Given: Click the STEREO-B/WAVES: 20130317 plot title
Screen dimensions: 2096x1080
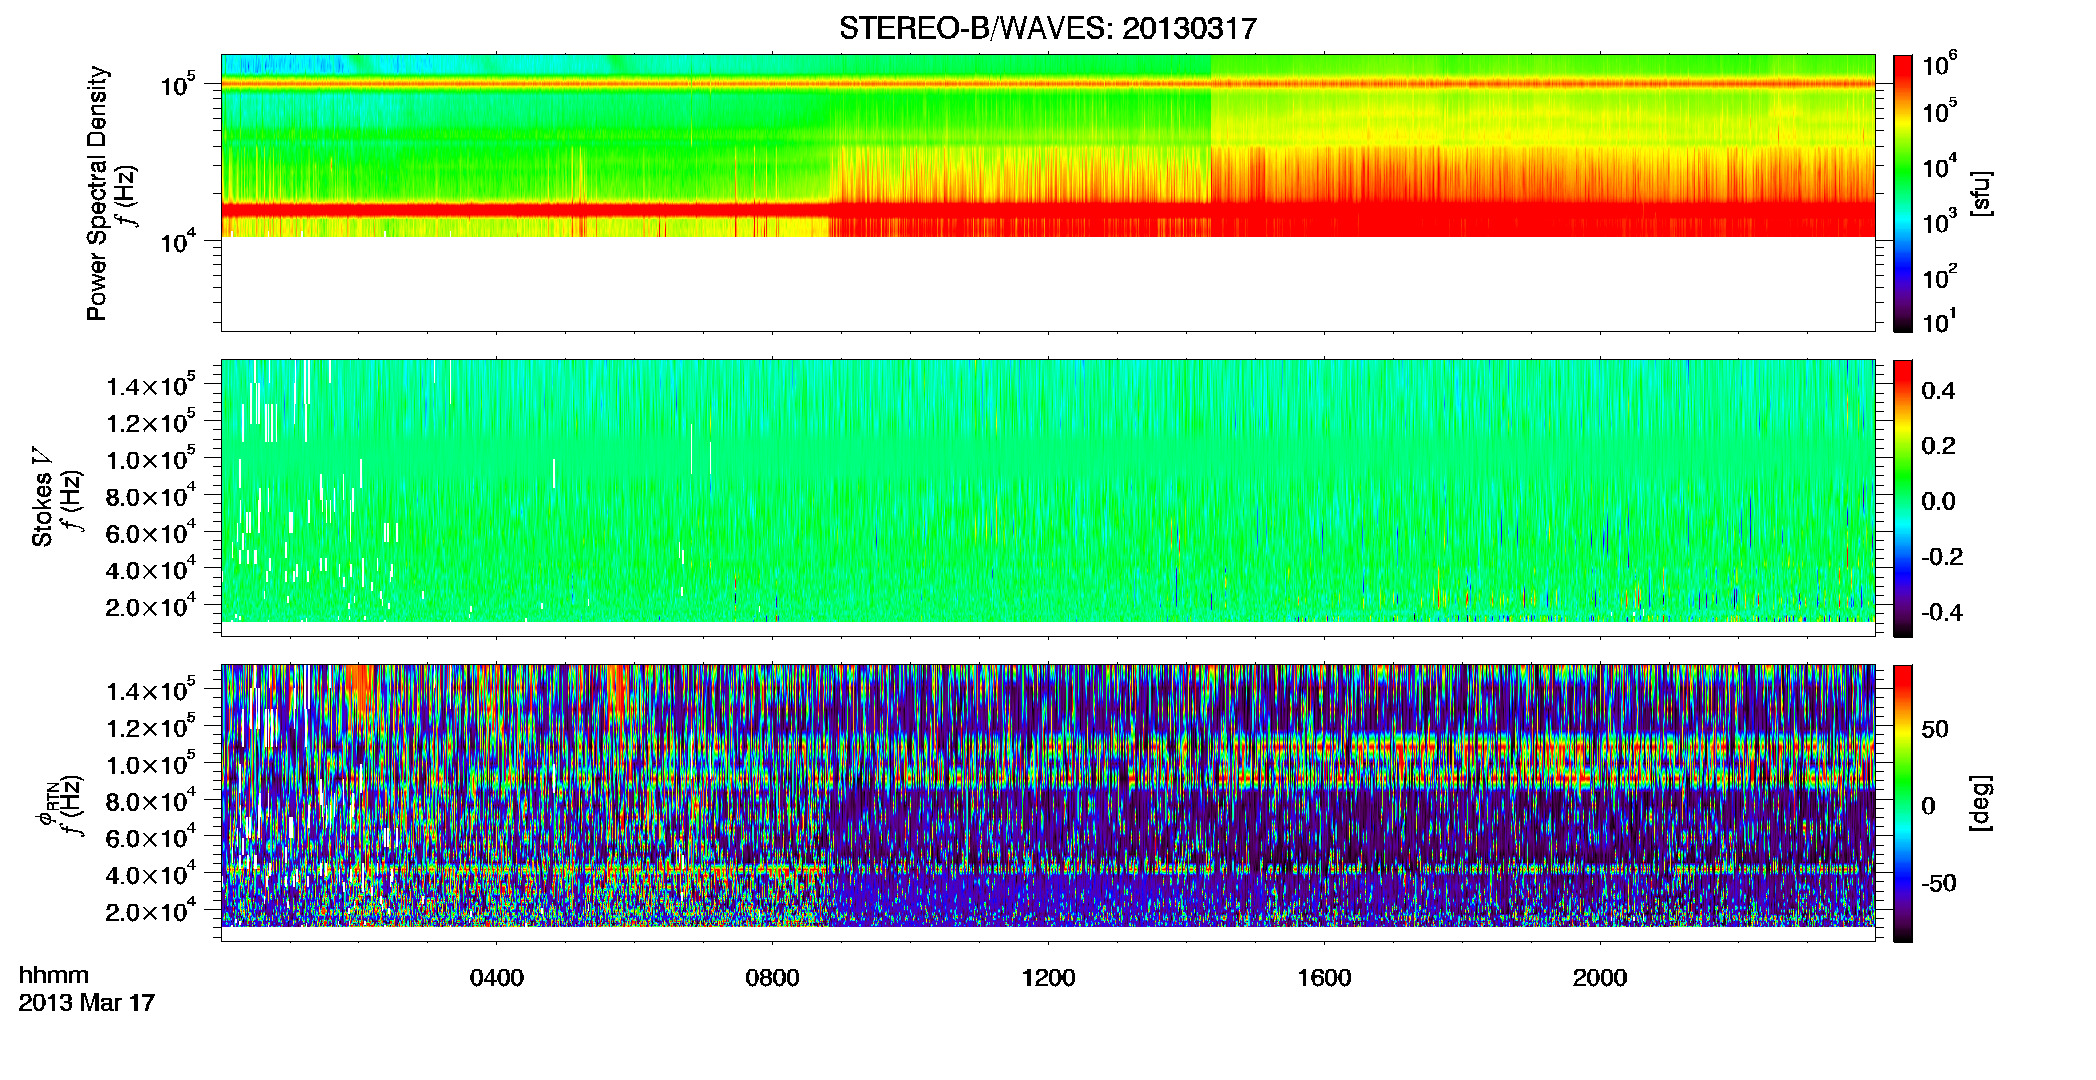Looking at the screenshot, I should click(1047, 28).
